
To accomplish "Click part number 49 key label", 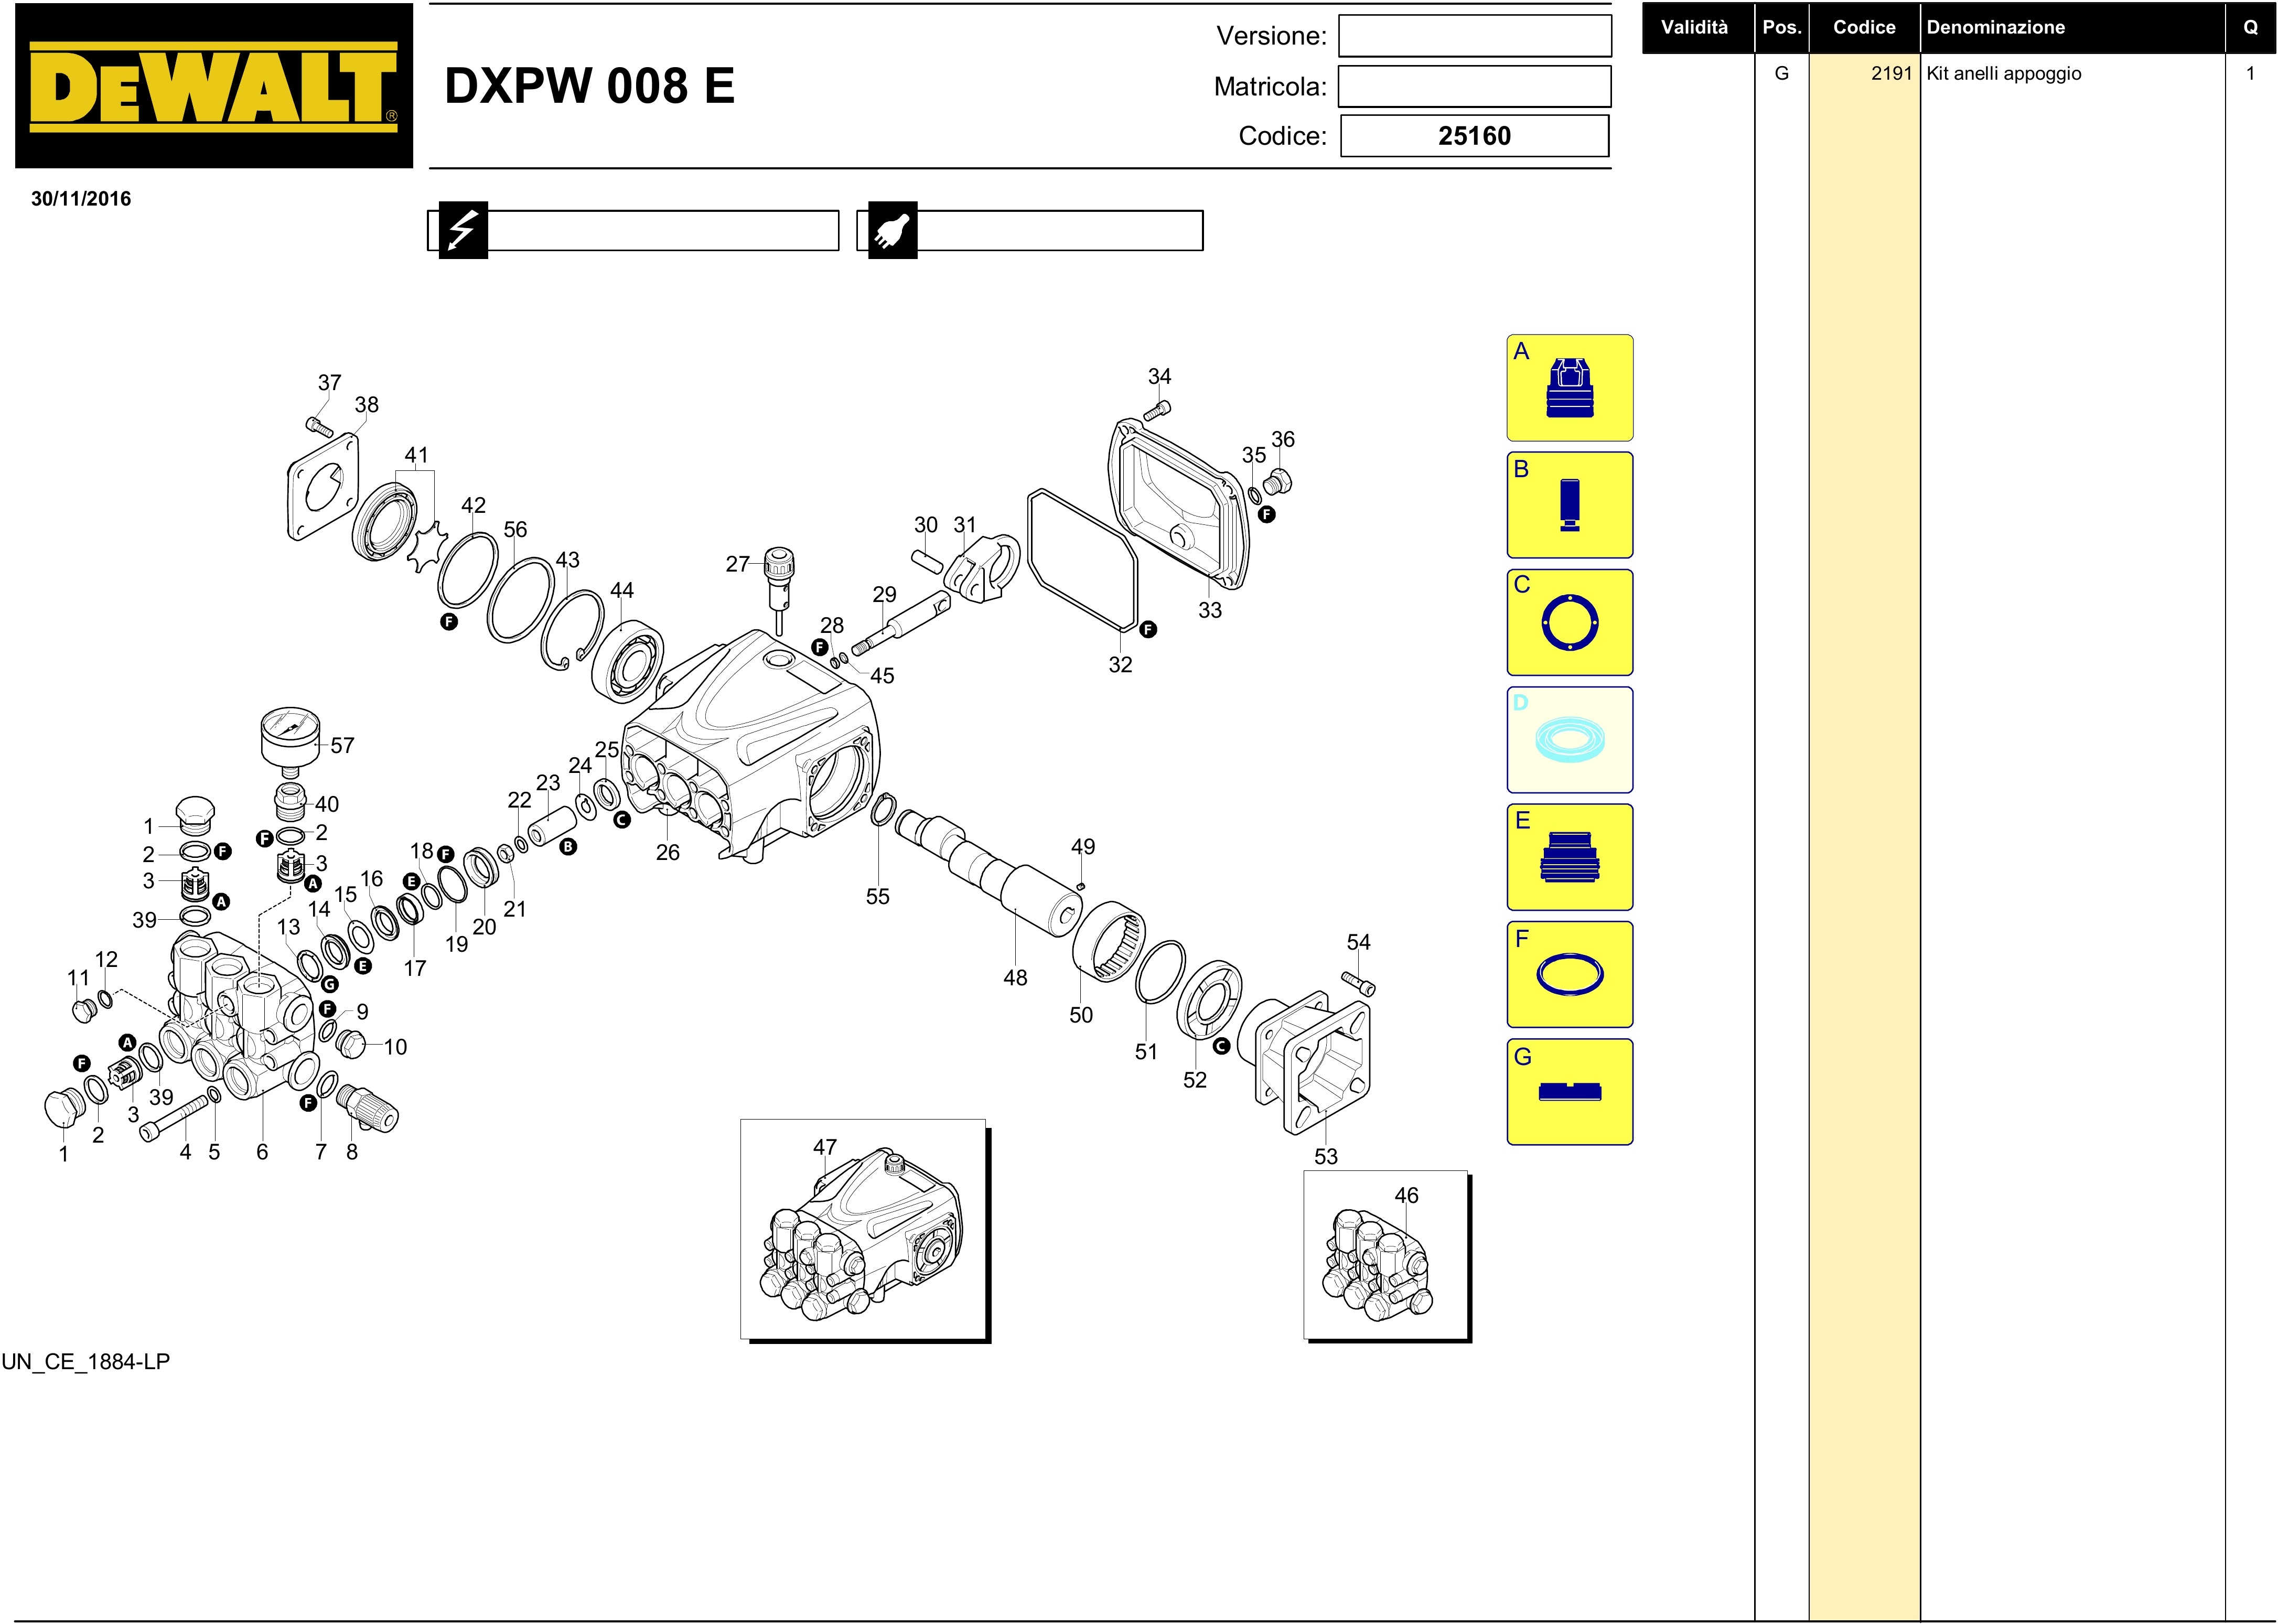I will click(1083, 847).
